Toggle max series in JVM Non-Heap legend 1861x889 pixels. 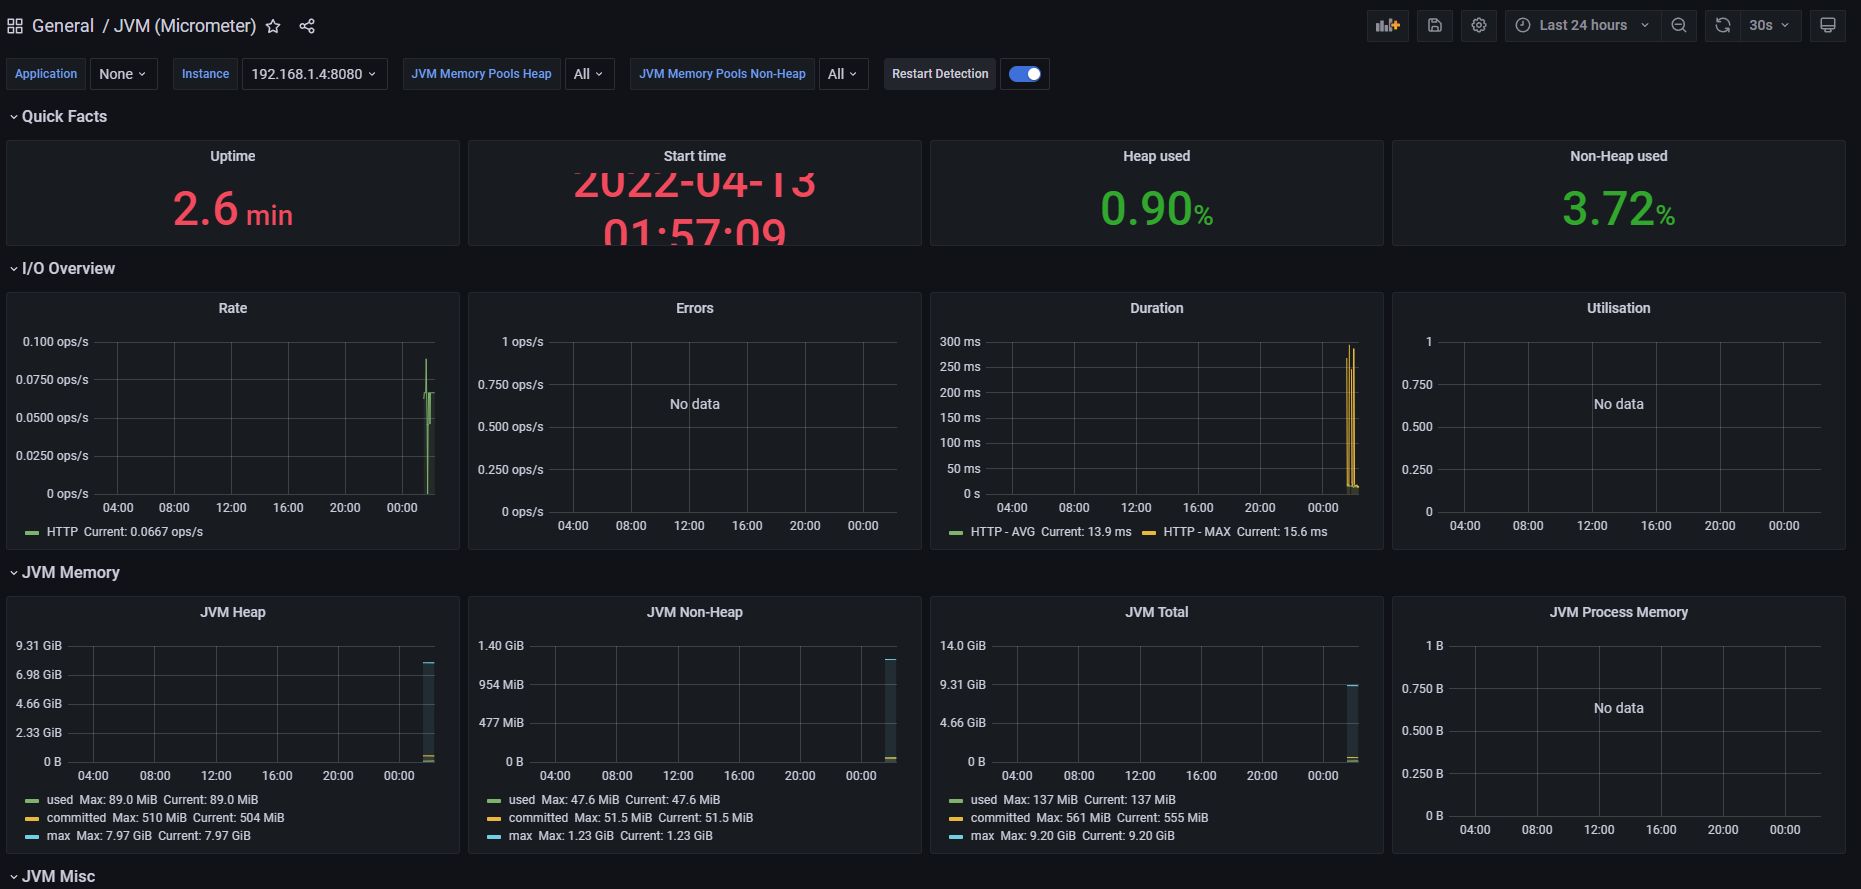coord(520,836)
